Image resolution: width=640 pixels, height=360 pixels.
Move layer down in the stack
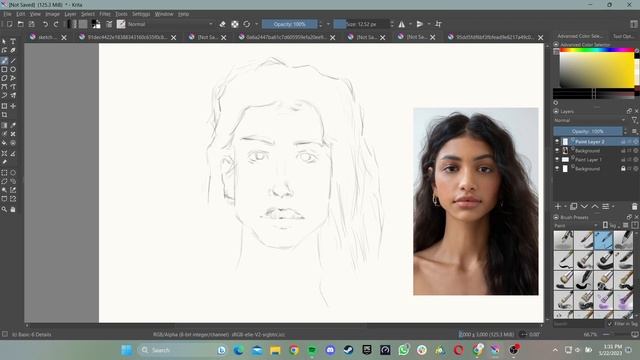[x=584, y=207]
